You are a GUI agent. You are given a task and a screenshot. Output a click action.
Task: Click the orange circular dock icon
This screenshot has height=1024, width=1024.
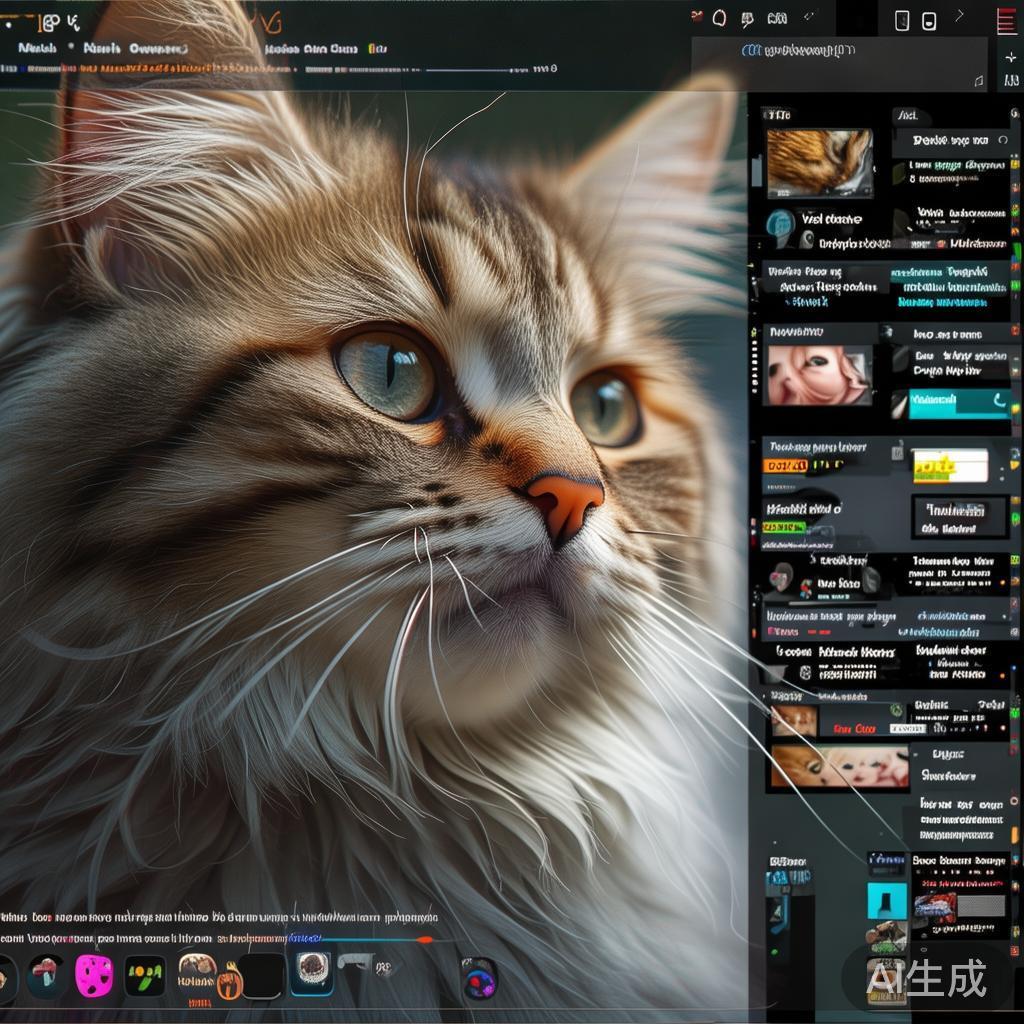tap(229, 984)
